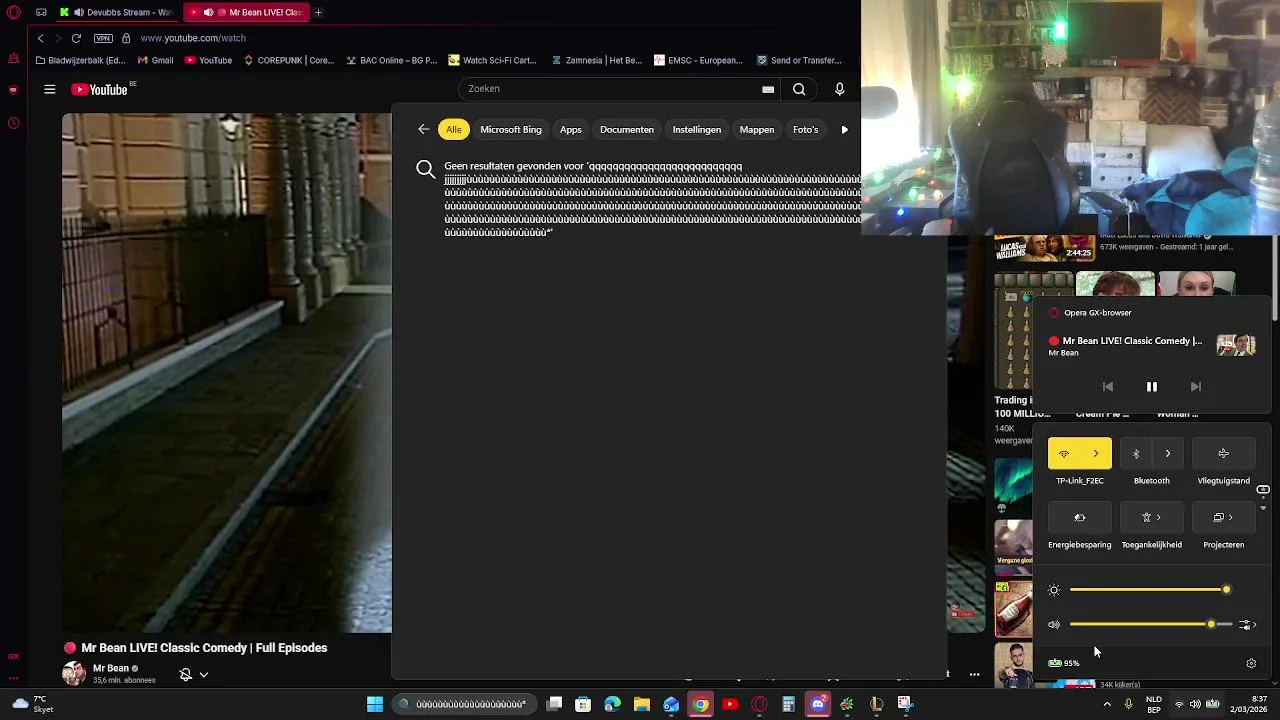Open Google Chrome from the taskbar
1280x720 pixels.
(701, 704)
